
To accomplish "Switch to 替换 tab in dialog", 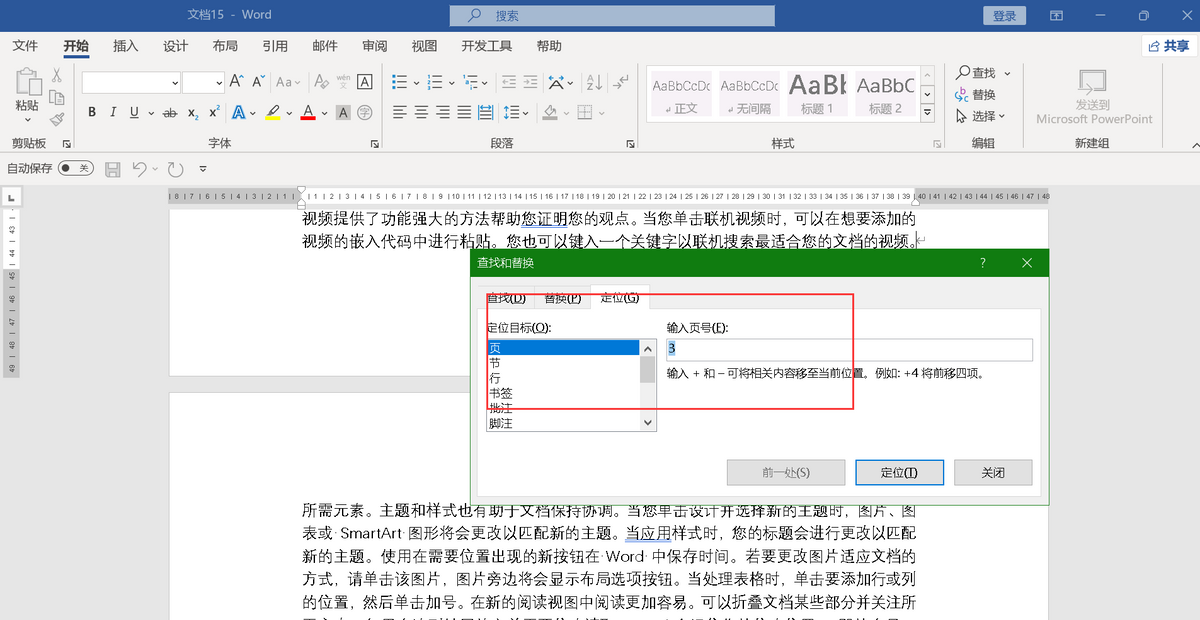I will pos(562,298).
